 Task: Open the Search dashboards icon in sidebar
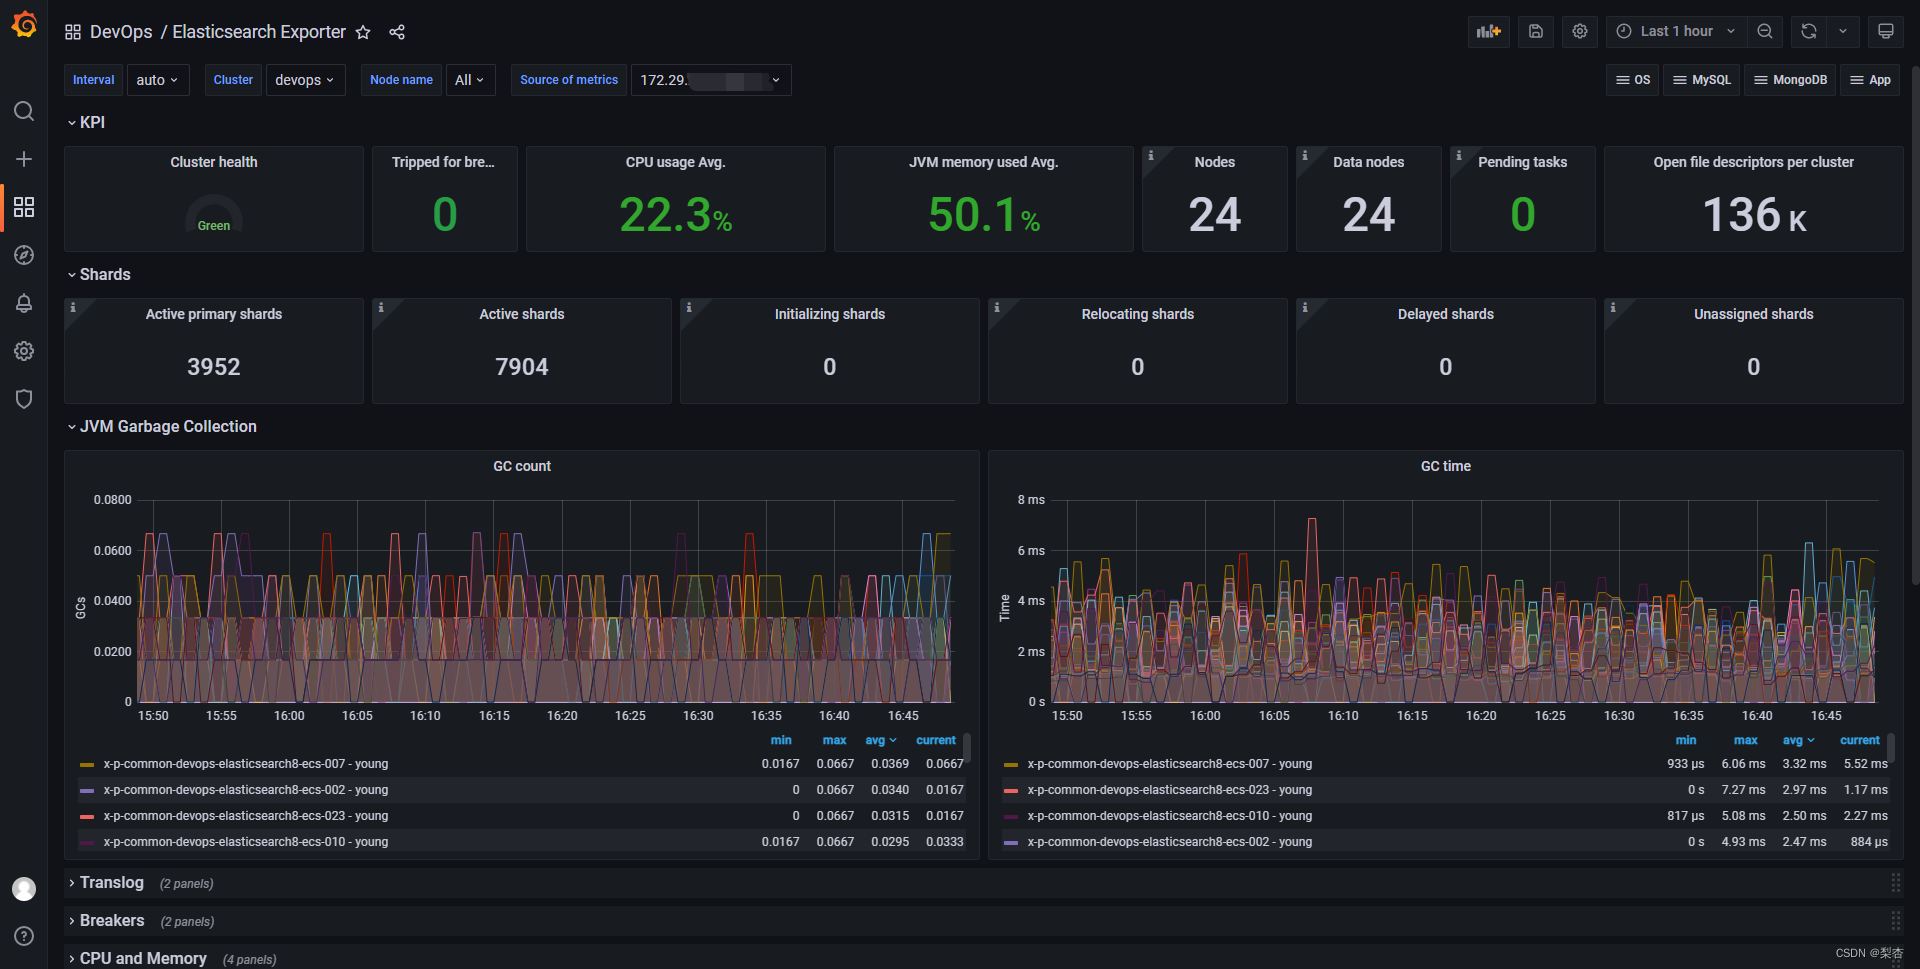(x=24, y=111)
